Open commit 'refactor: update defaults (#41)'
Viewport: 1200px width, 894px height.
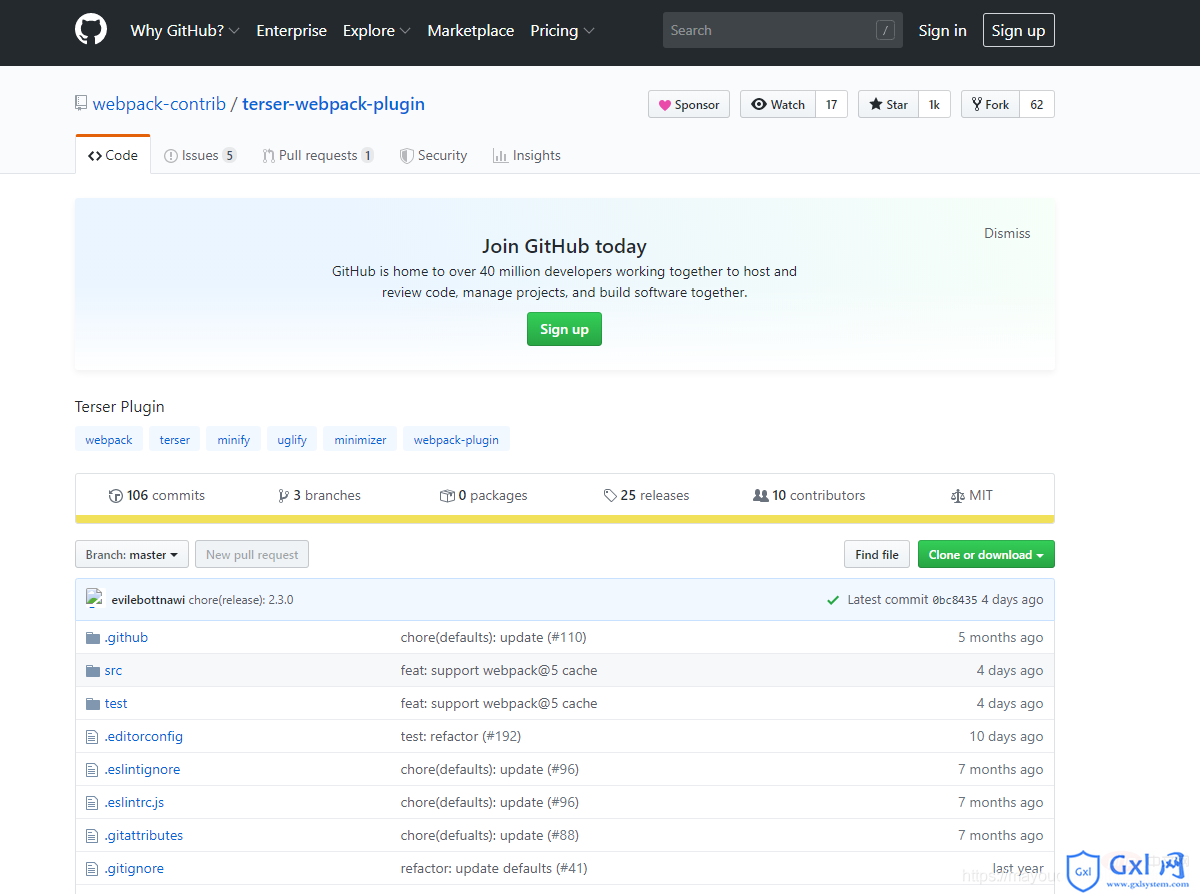(494, 868)
